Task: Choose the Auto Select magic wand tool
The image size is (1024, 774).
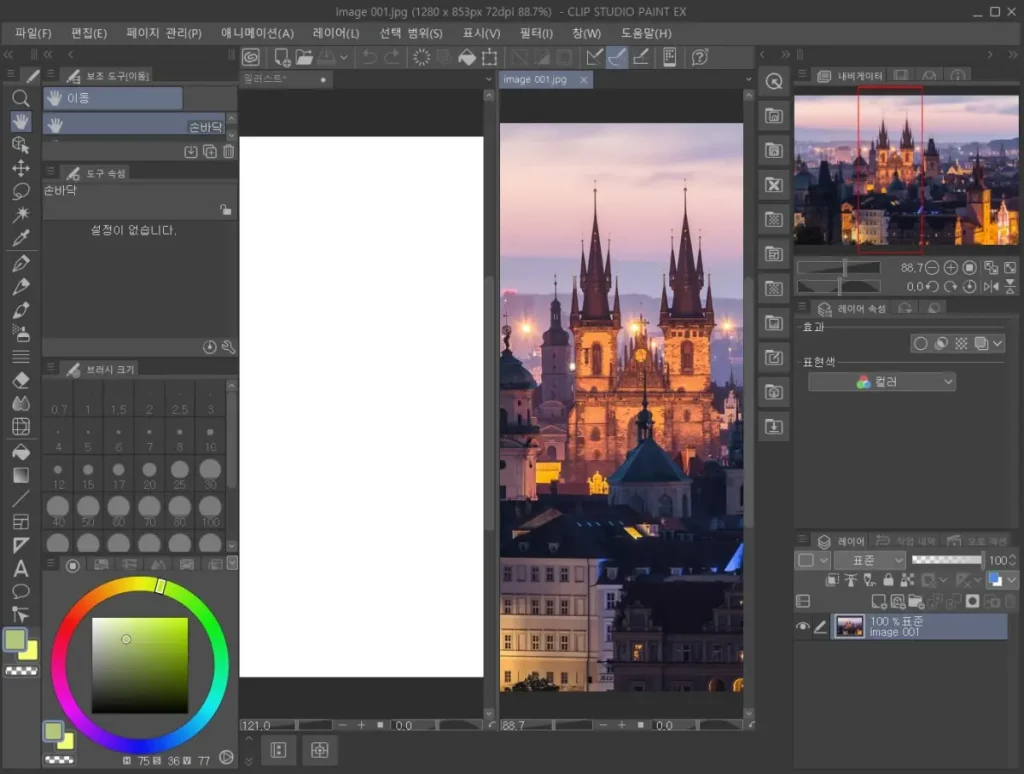Action: coord(20,215)
